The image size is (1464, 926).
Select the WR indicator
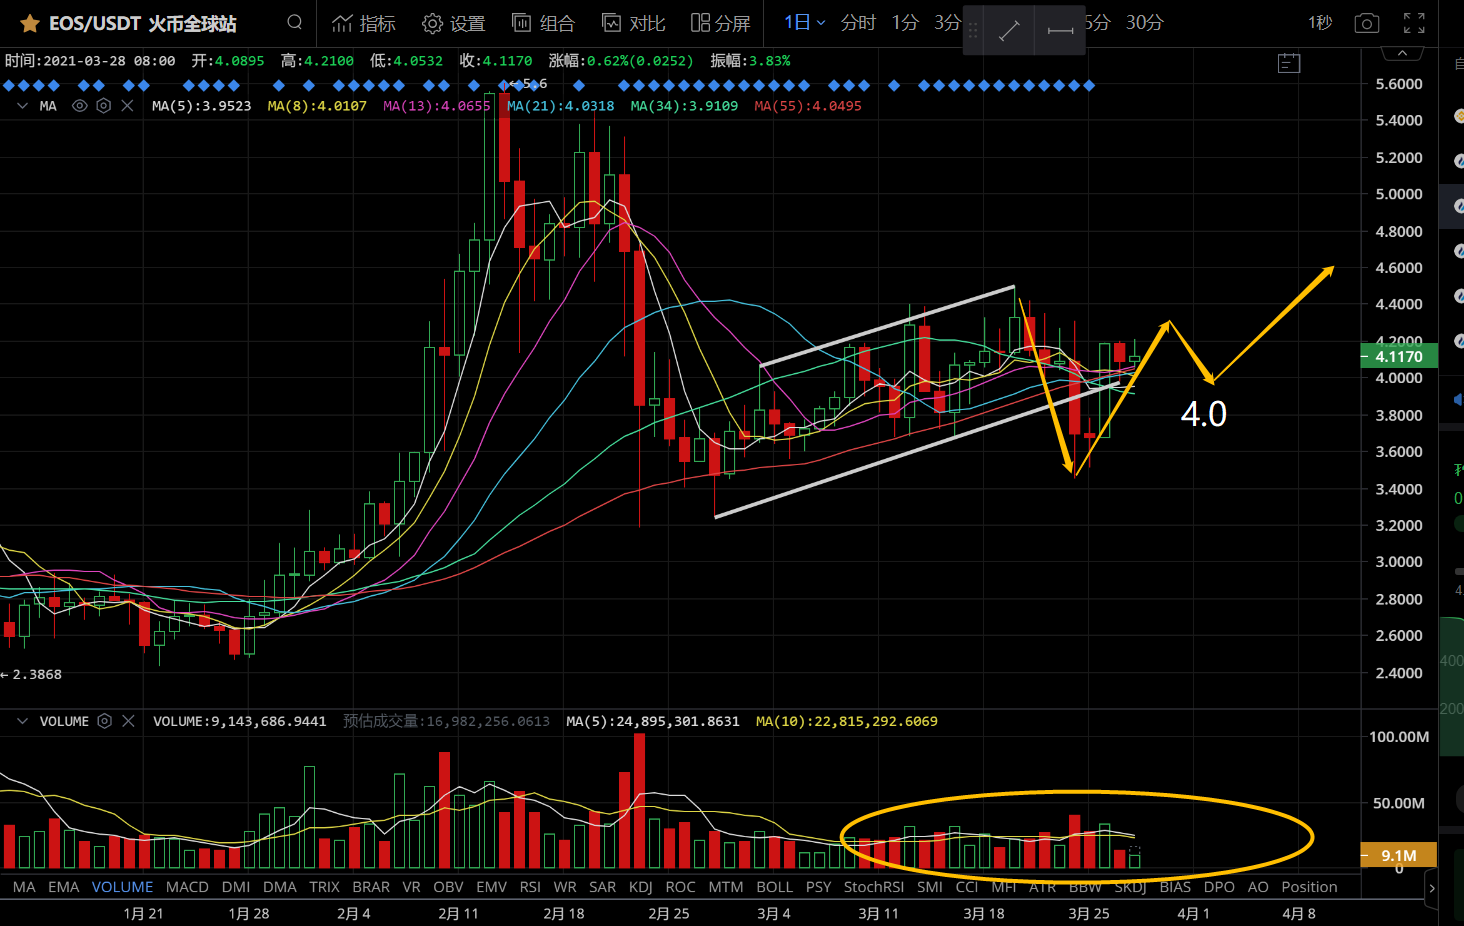pyautogui.click(x=565, y=887)
